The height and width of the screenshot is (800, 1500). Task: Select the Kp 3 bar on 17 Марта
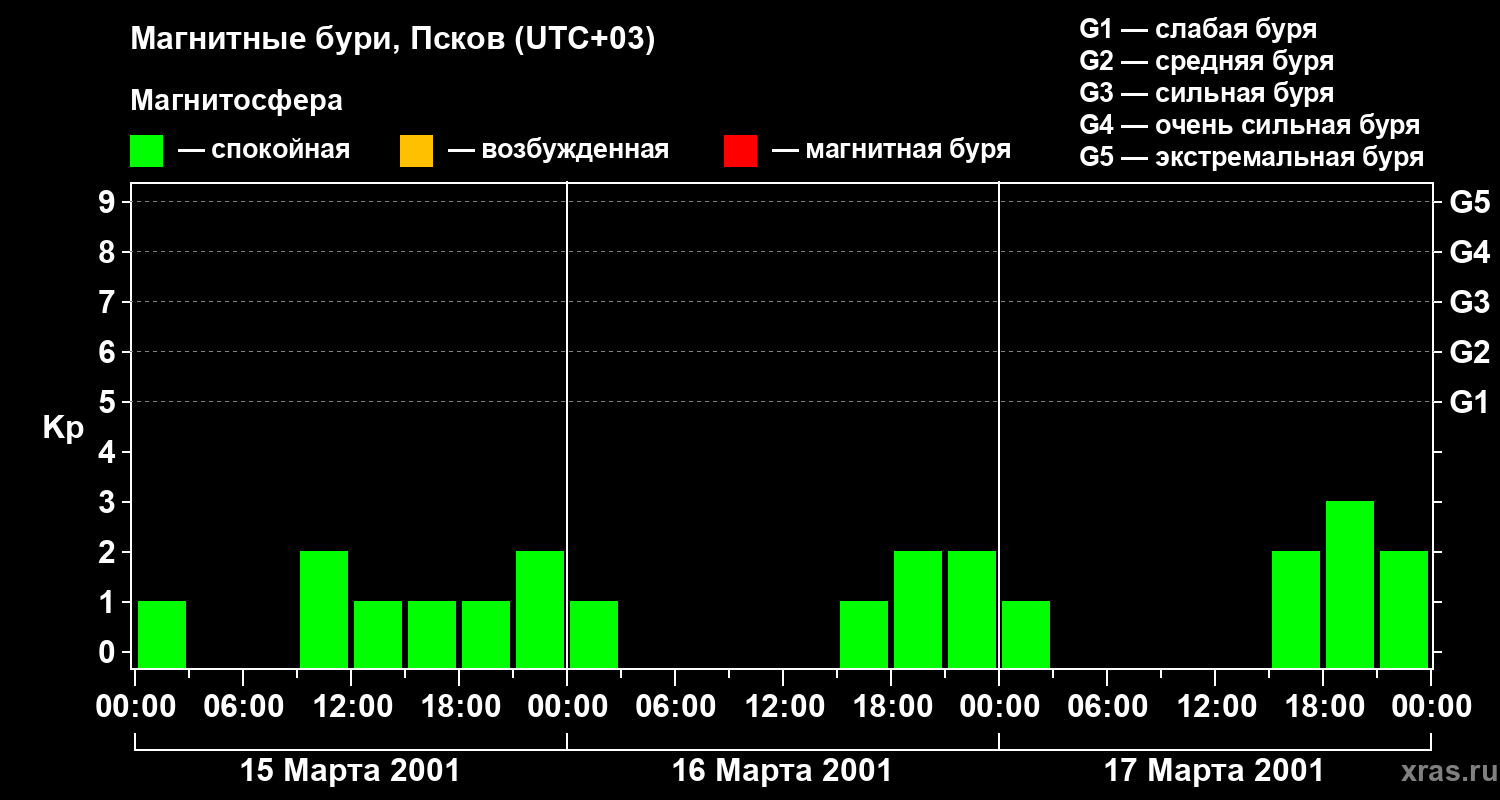[x=1350, y=584]
